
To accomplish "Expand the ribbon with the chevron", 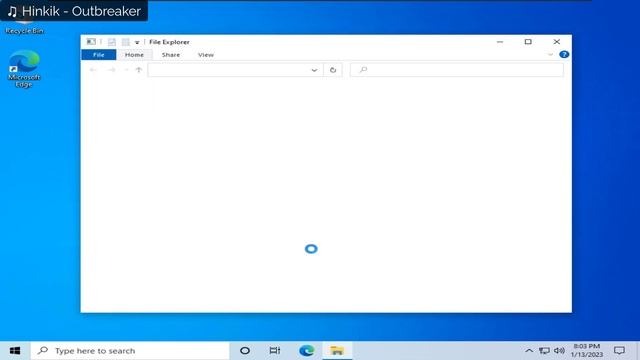I will 550,54.
